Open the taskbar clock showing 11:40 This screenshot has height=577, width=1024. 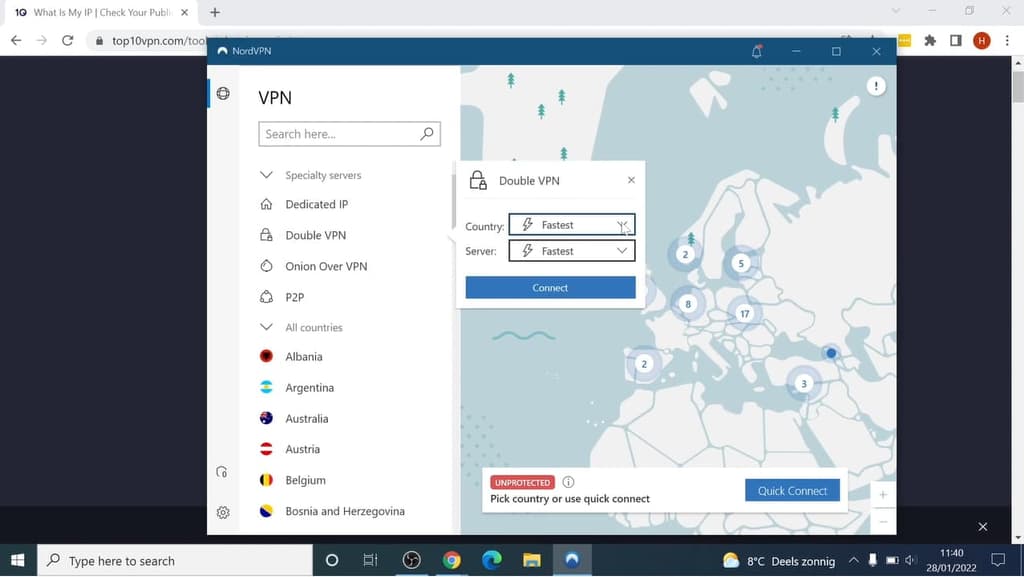(x=951, y=560)
